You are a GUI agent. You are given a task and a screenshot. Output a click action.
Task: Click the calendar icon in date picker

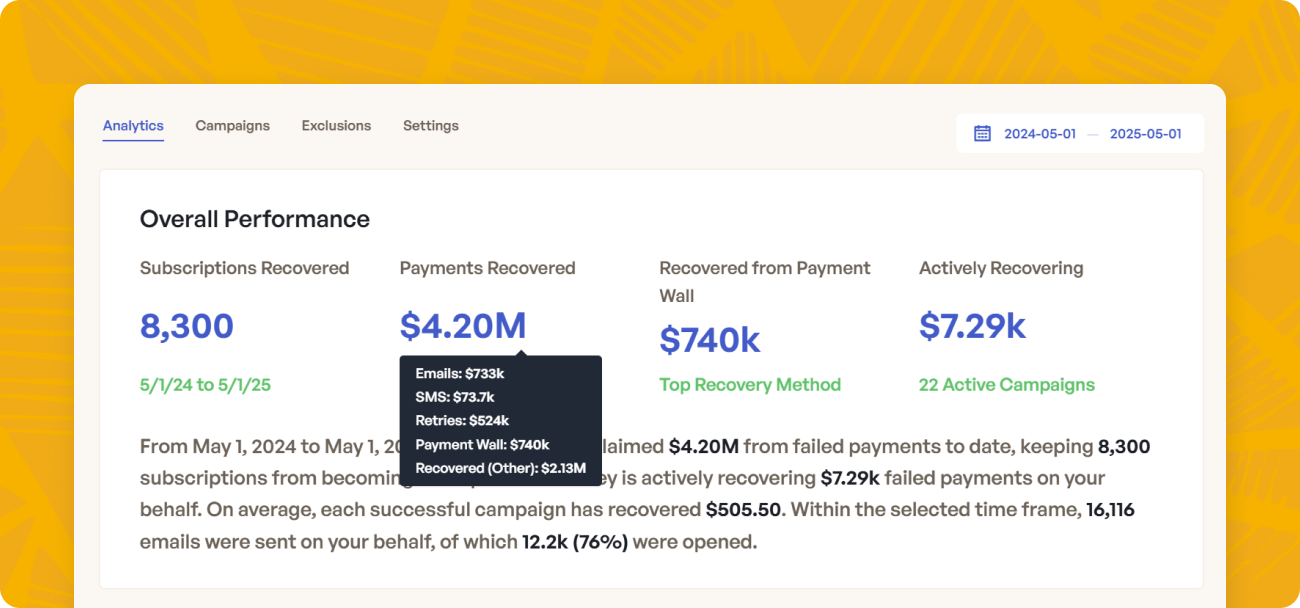(982, 133)
